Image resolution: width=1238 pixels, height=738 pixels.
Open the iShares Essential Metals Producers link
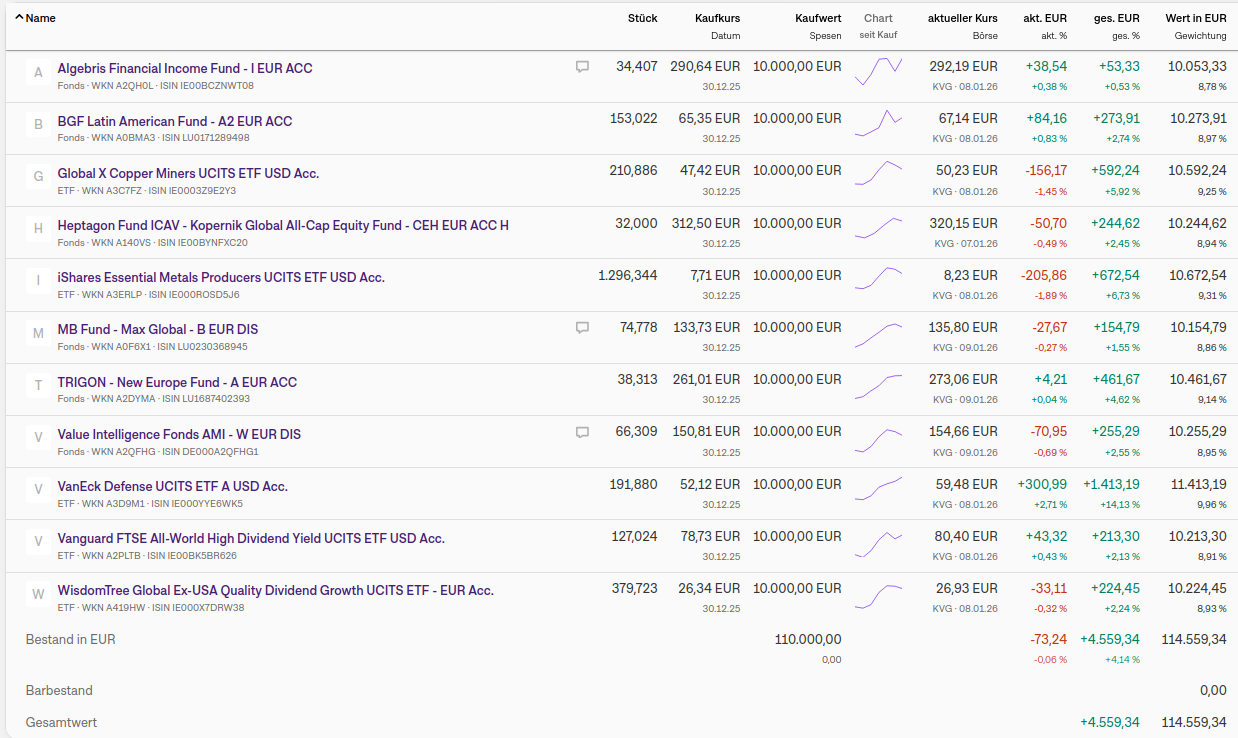221,277
